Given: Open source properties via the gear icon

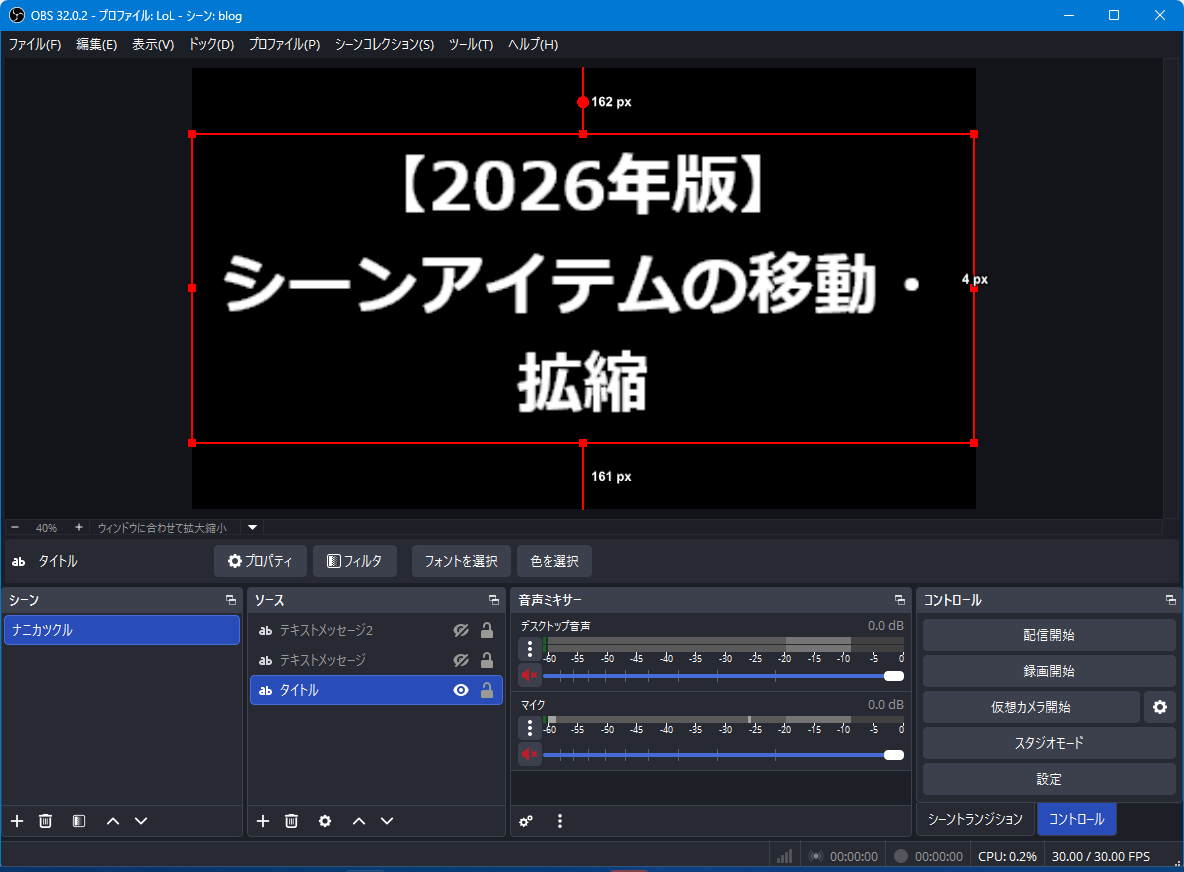Looking at the screenshot, I should pos(324,821).
